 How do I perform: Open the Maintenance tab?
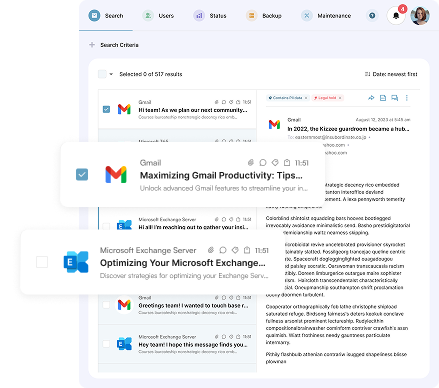(326, 16)
